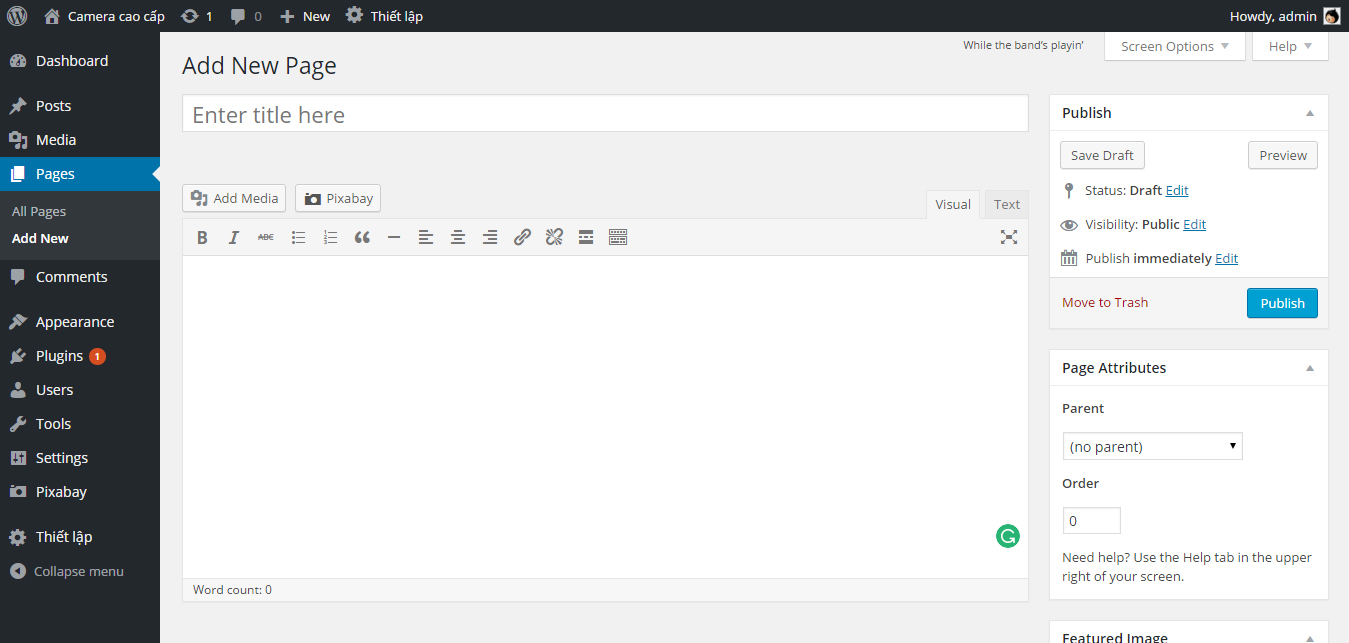
Task: Click inside the content editor area
Action: (x=605, y=416)
